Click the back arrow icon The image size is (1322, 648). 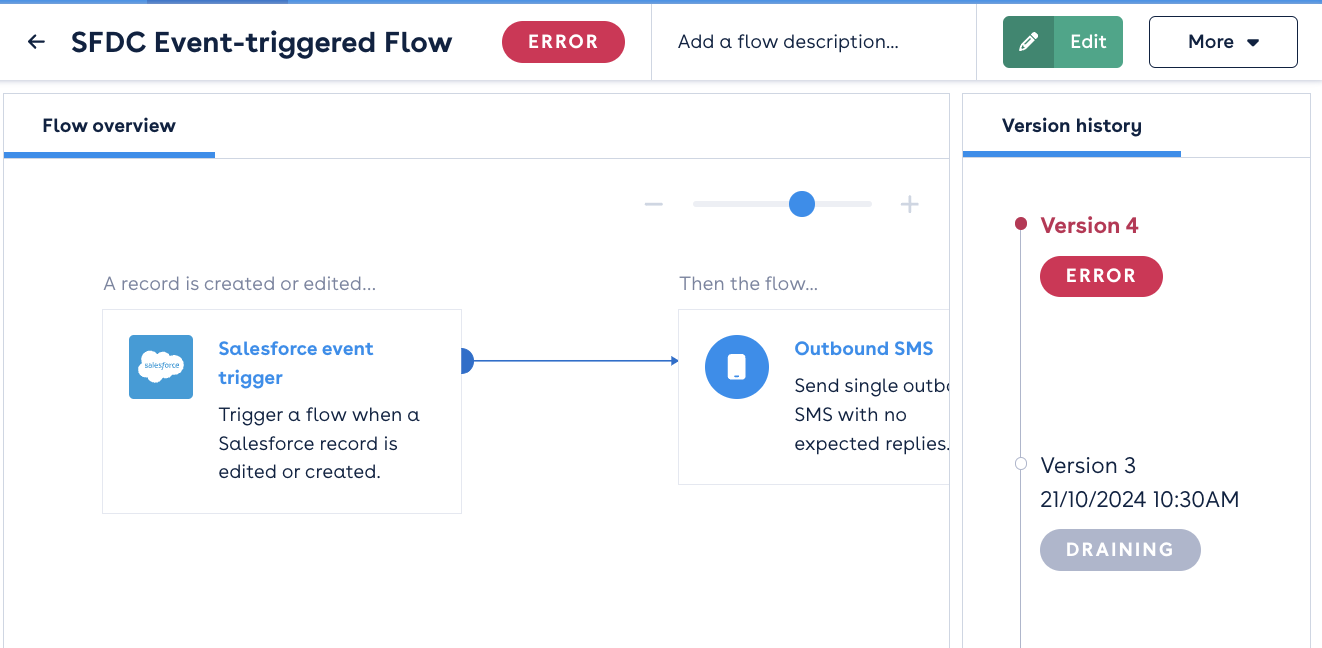37,42
